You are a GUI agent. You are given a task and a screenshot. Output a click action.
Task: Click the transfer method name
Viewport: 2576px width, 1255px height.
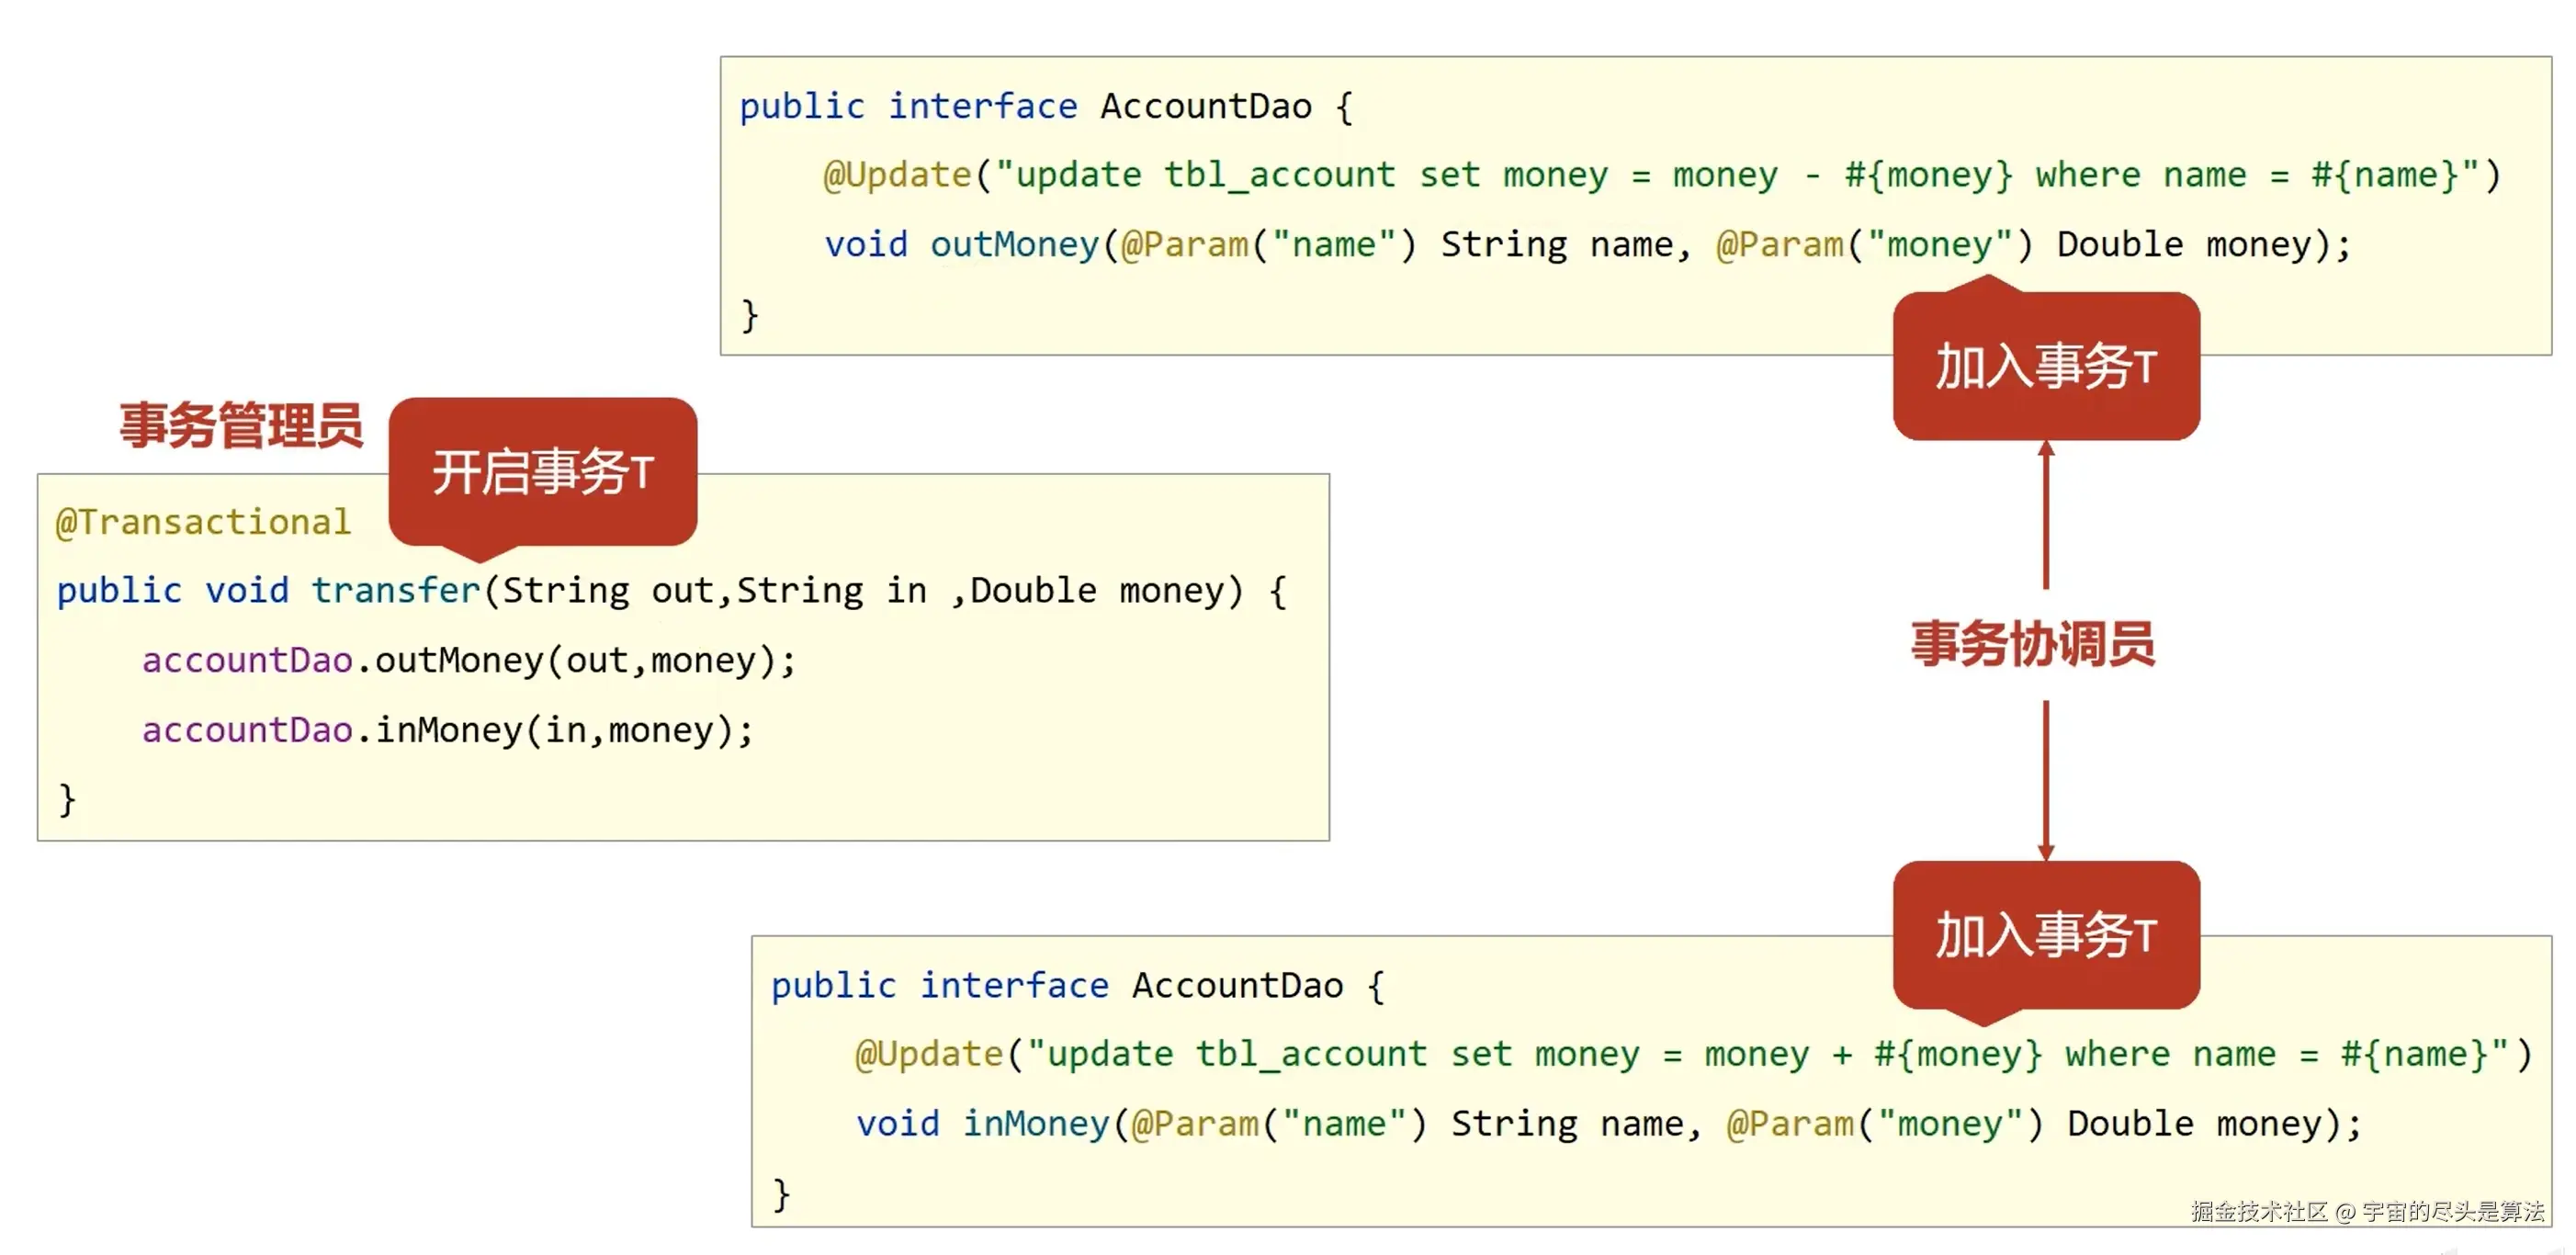click(396, 591)
